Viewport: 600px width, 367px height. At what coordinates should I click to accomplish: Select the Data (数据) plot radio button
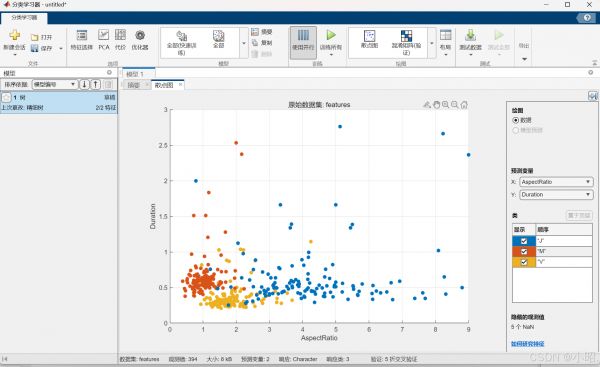[515, 120]
